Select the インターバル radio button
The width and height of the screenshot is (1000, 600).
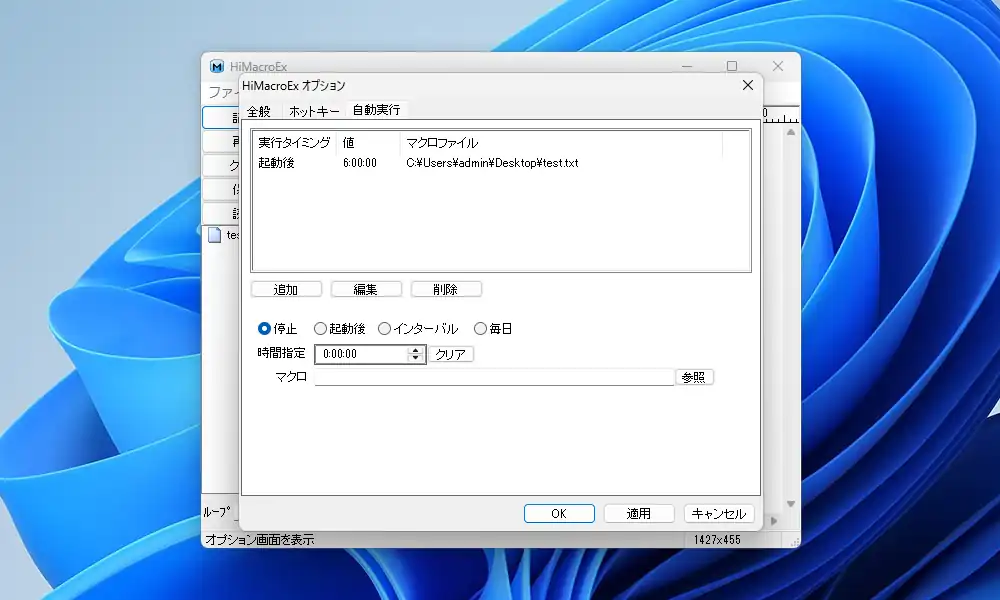pyautogui.click(x=383, y=328)
